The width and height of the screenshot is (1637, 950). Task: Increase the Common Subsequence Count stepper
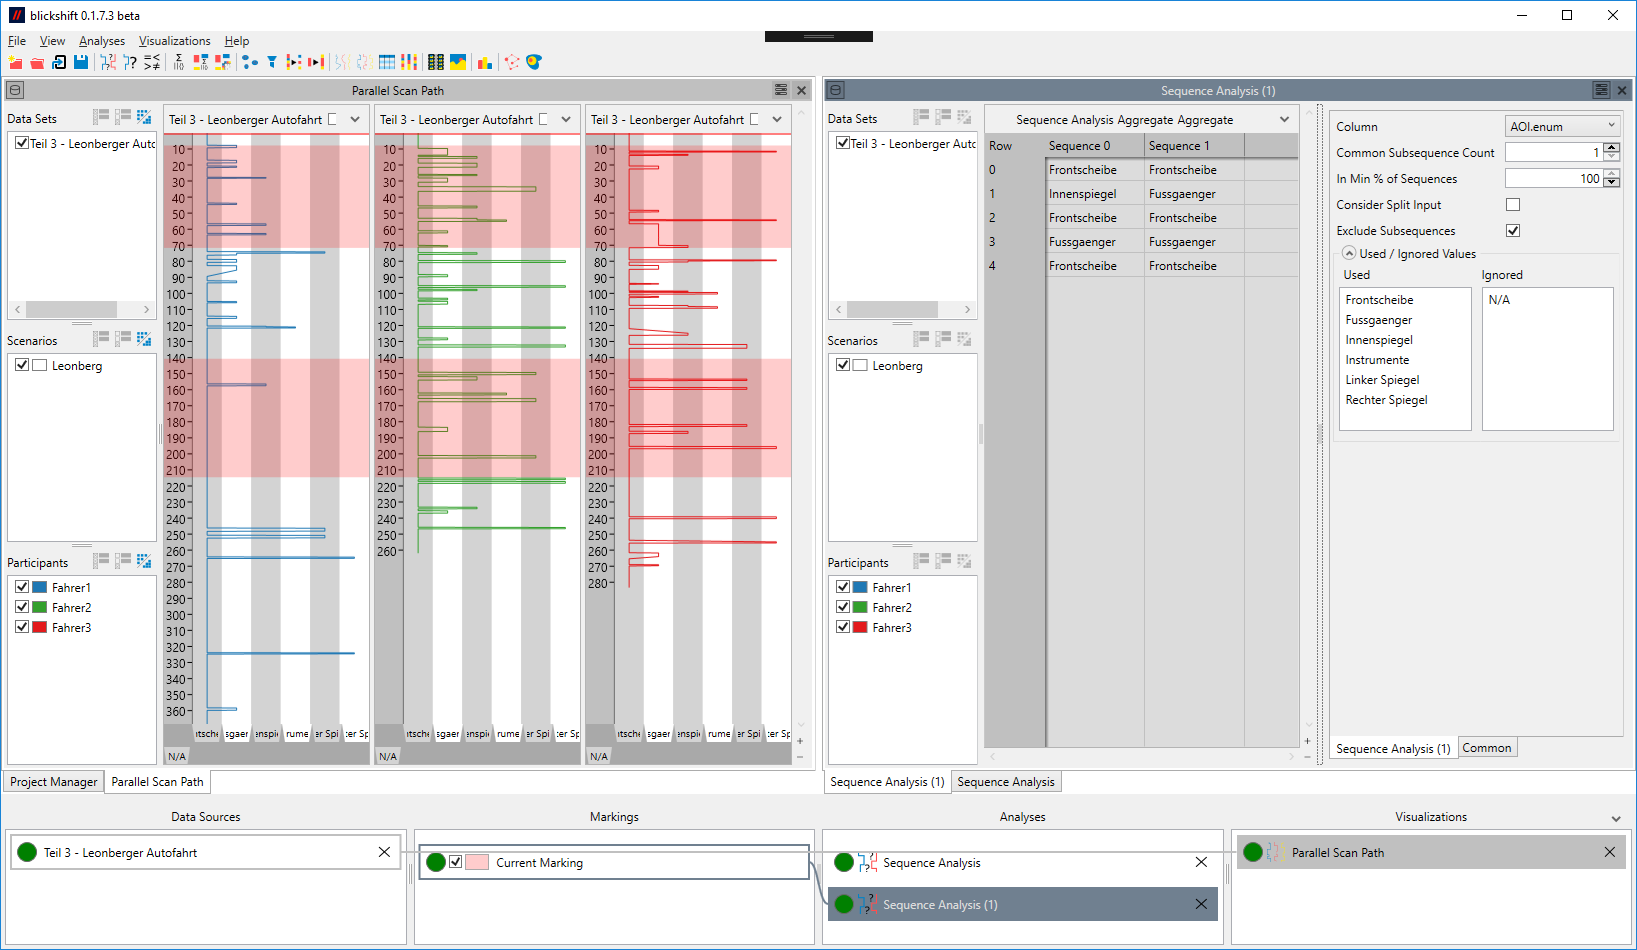pyautogui.click(x=1611, y=148)
